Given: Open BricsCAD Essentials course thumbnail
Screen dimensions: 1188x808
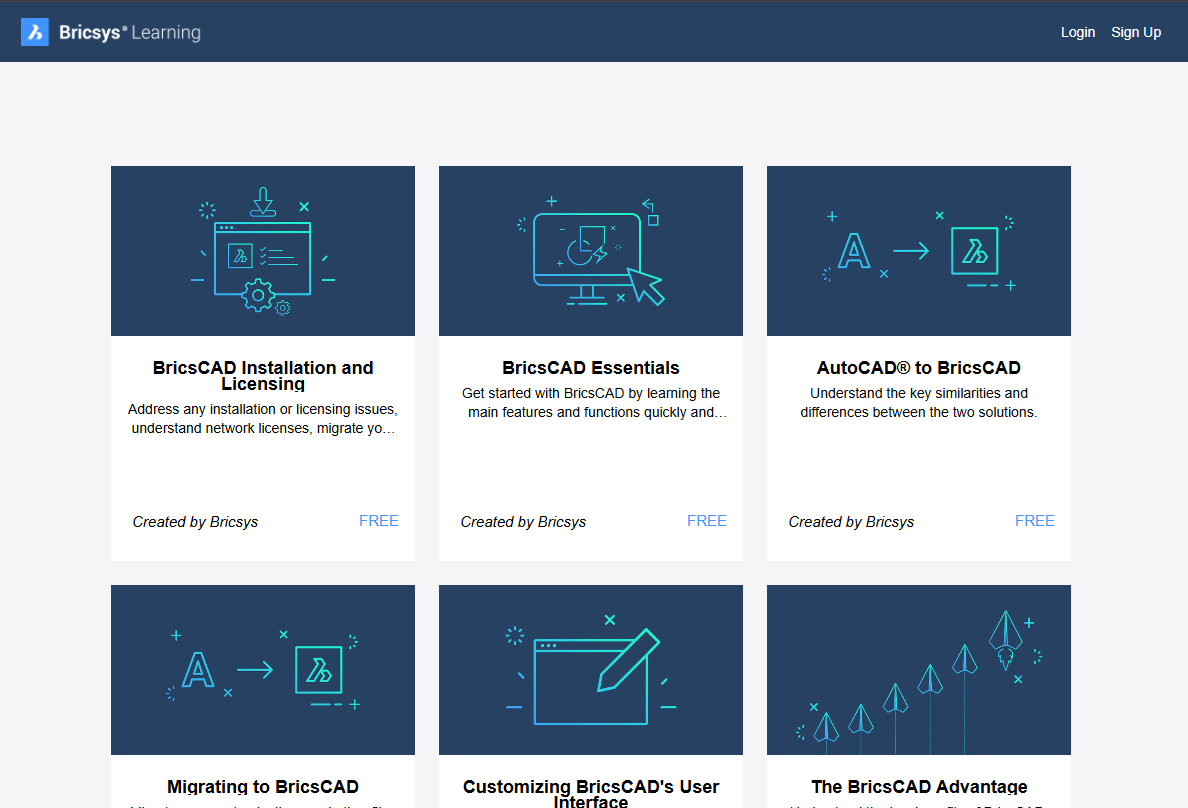Looking at the screenshot, I should (591, 251).
